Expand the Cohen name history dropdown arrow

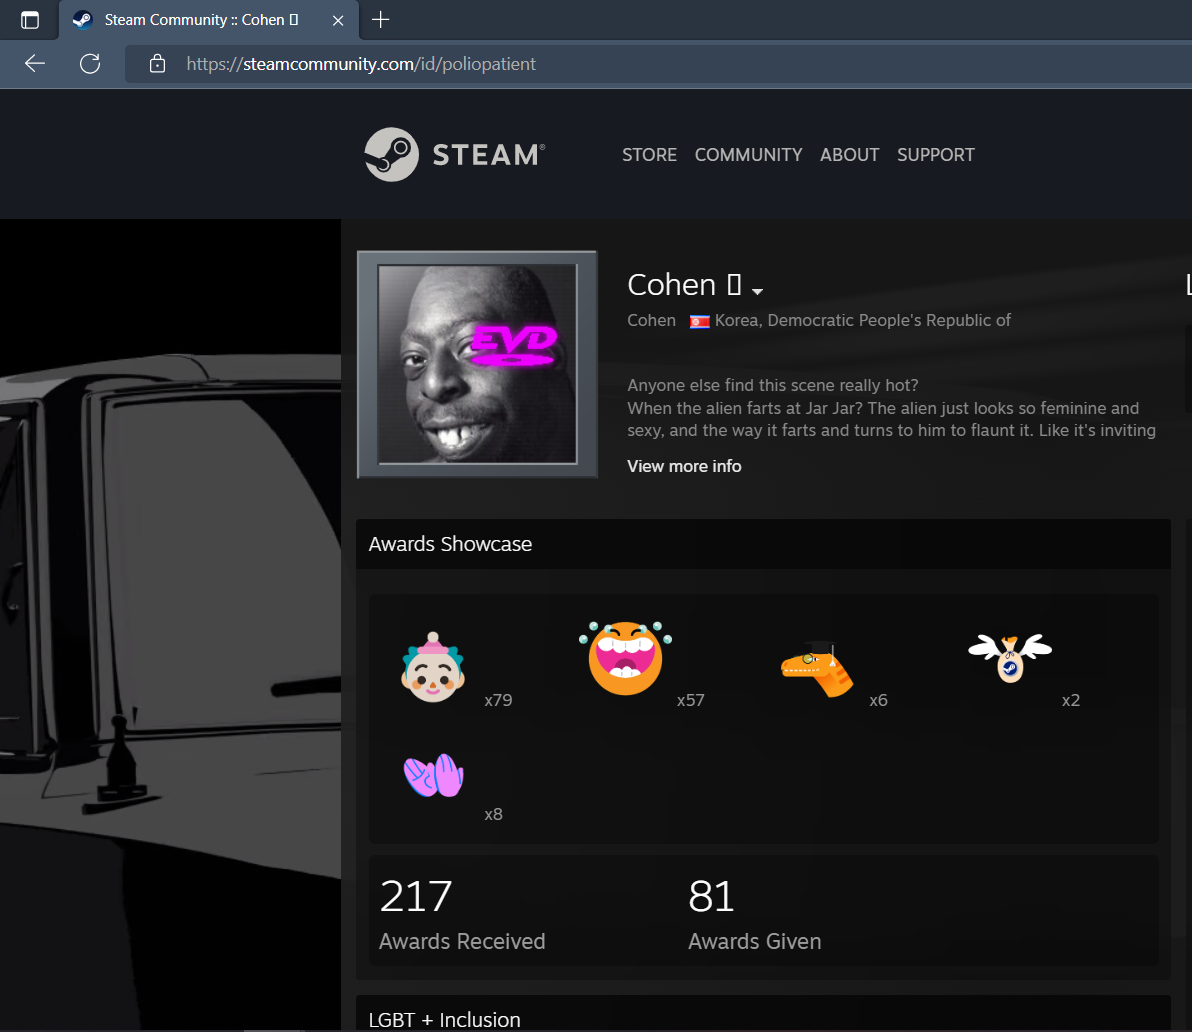coord(757,291)
